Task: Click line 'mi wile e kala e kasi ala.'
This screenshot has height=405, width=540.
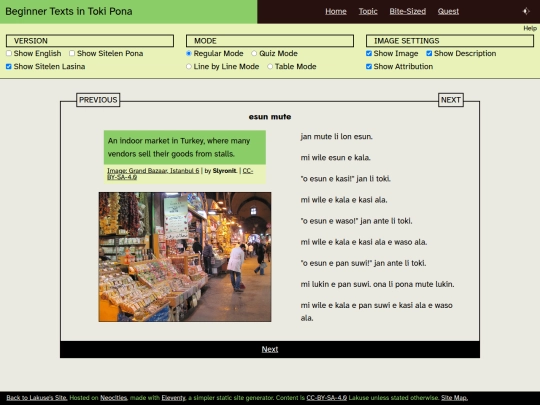Action: click(344, 200)
